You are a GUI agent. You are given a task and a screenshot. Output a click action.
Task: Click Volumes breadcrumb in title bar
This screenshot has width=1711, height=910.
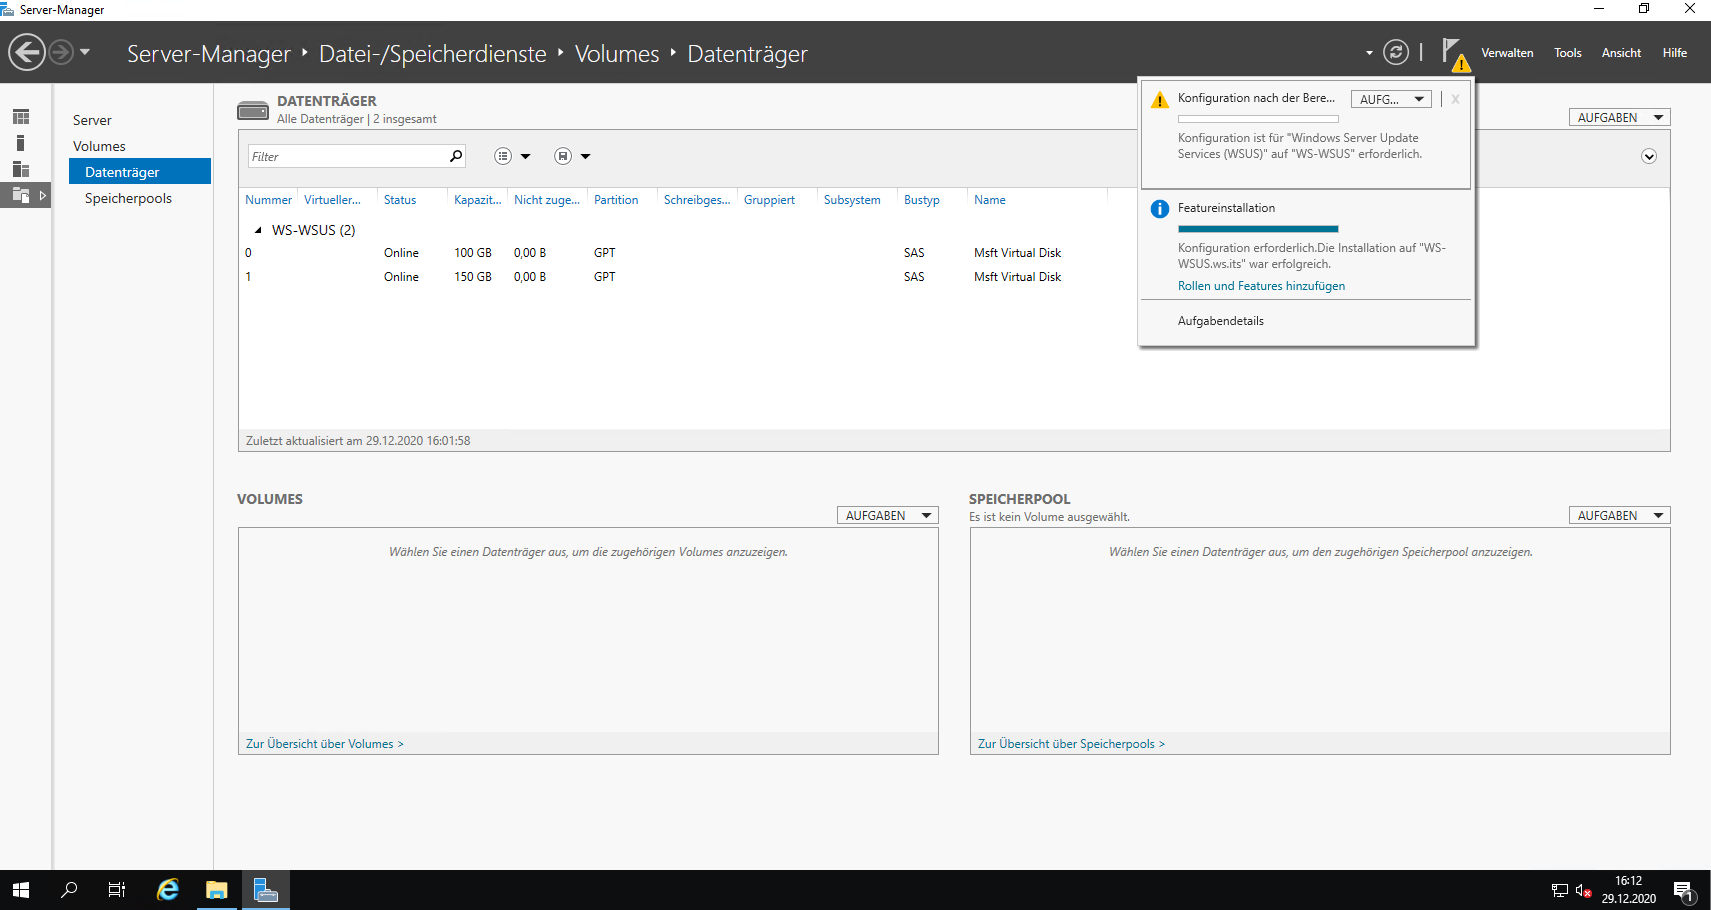(x=617, y=53)
